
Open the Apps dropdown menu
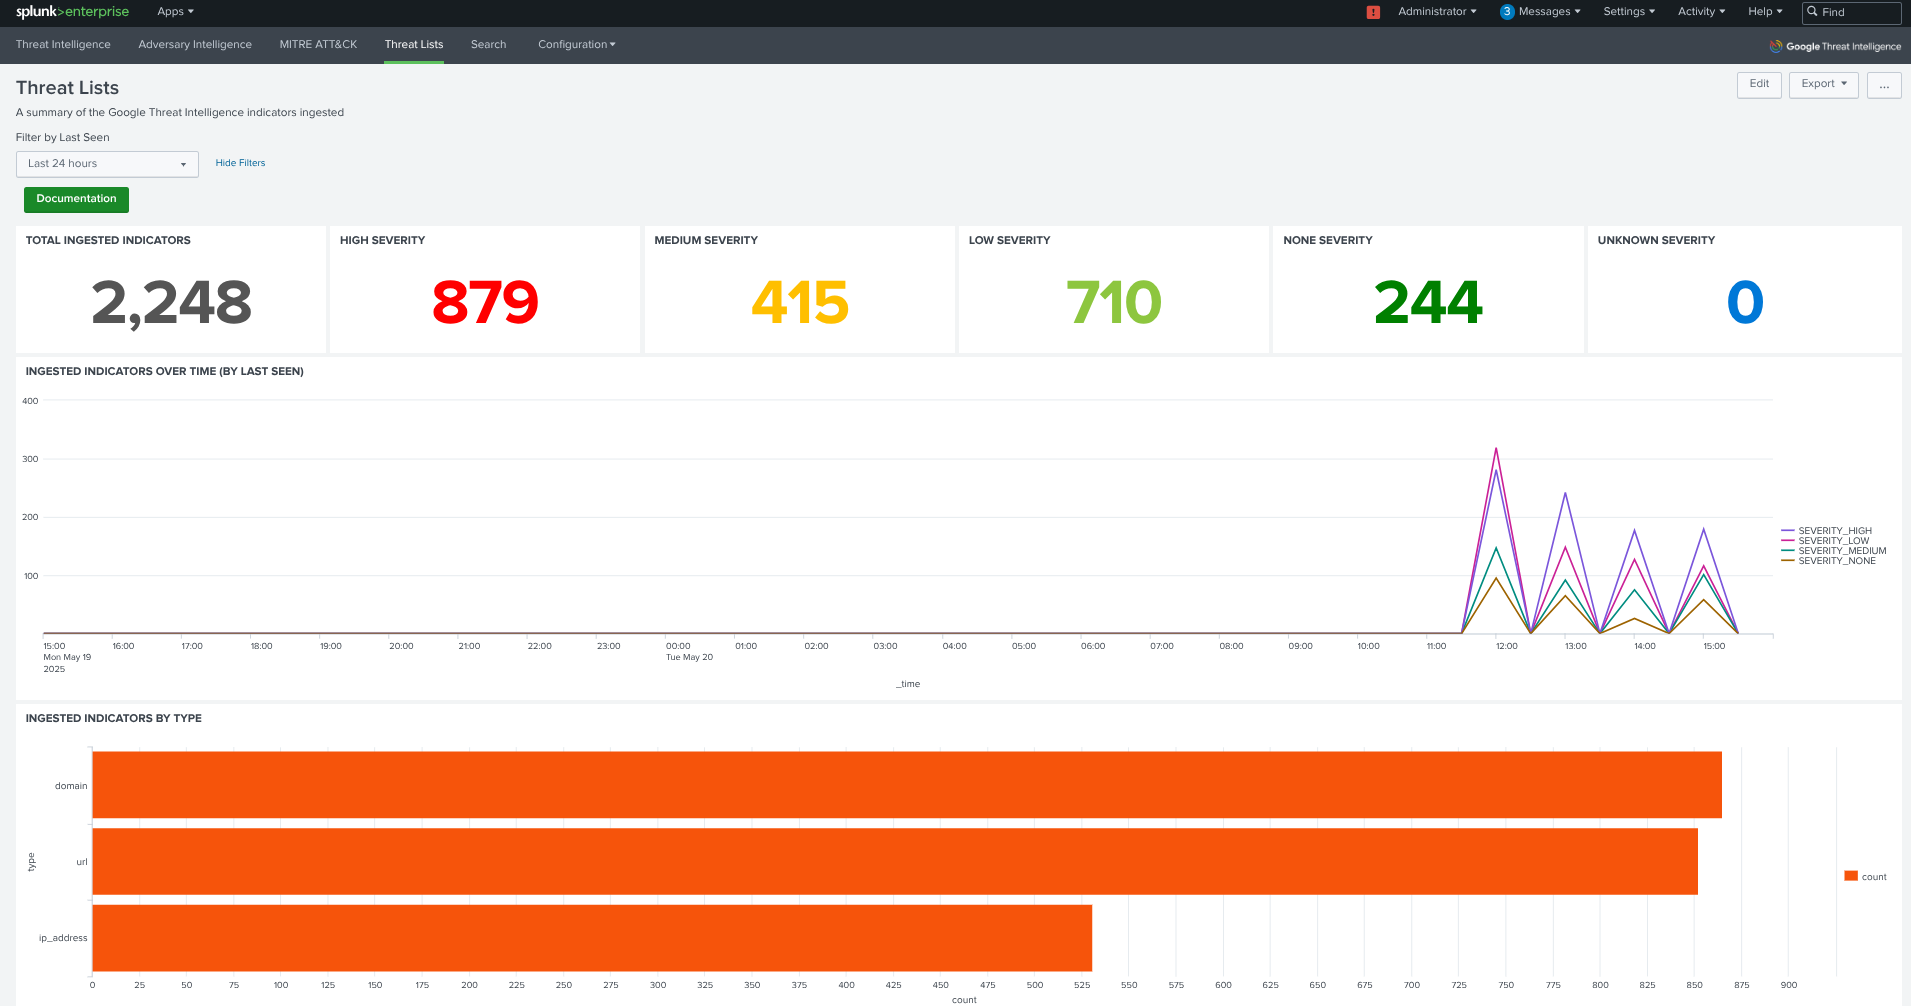click(175, 12)
